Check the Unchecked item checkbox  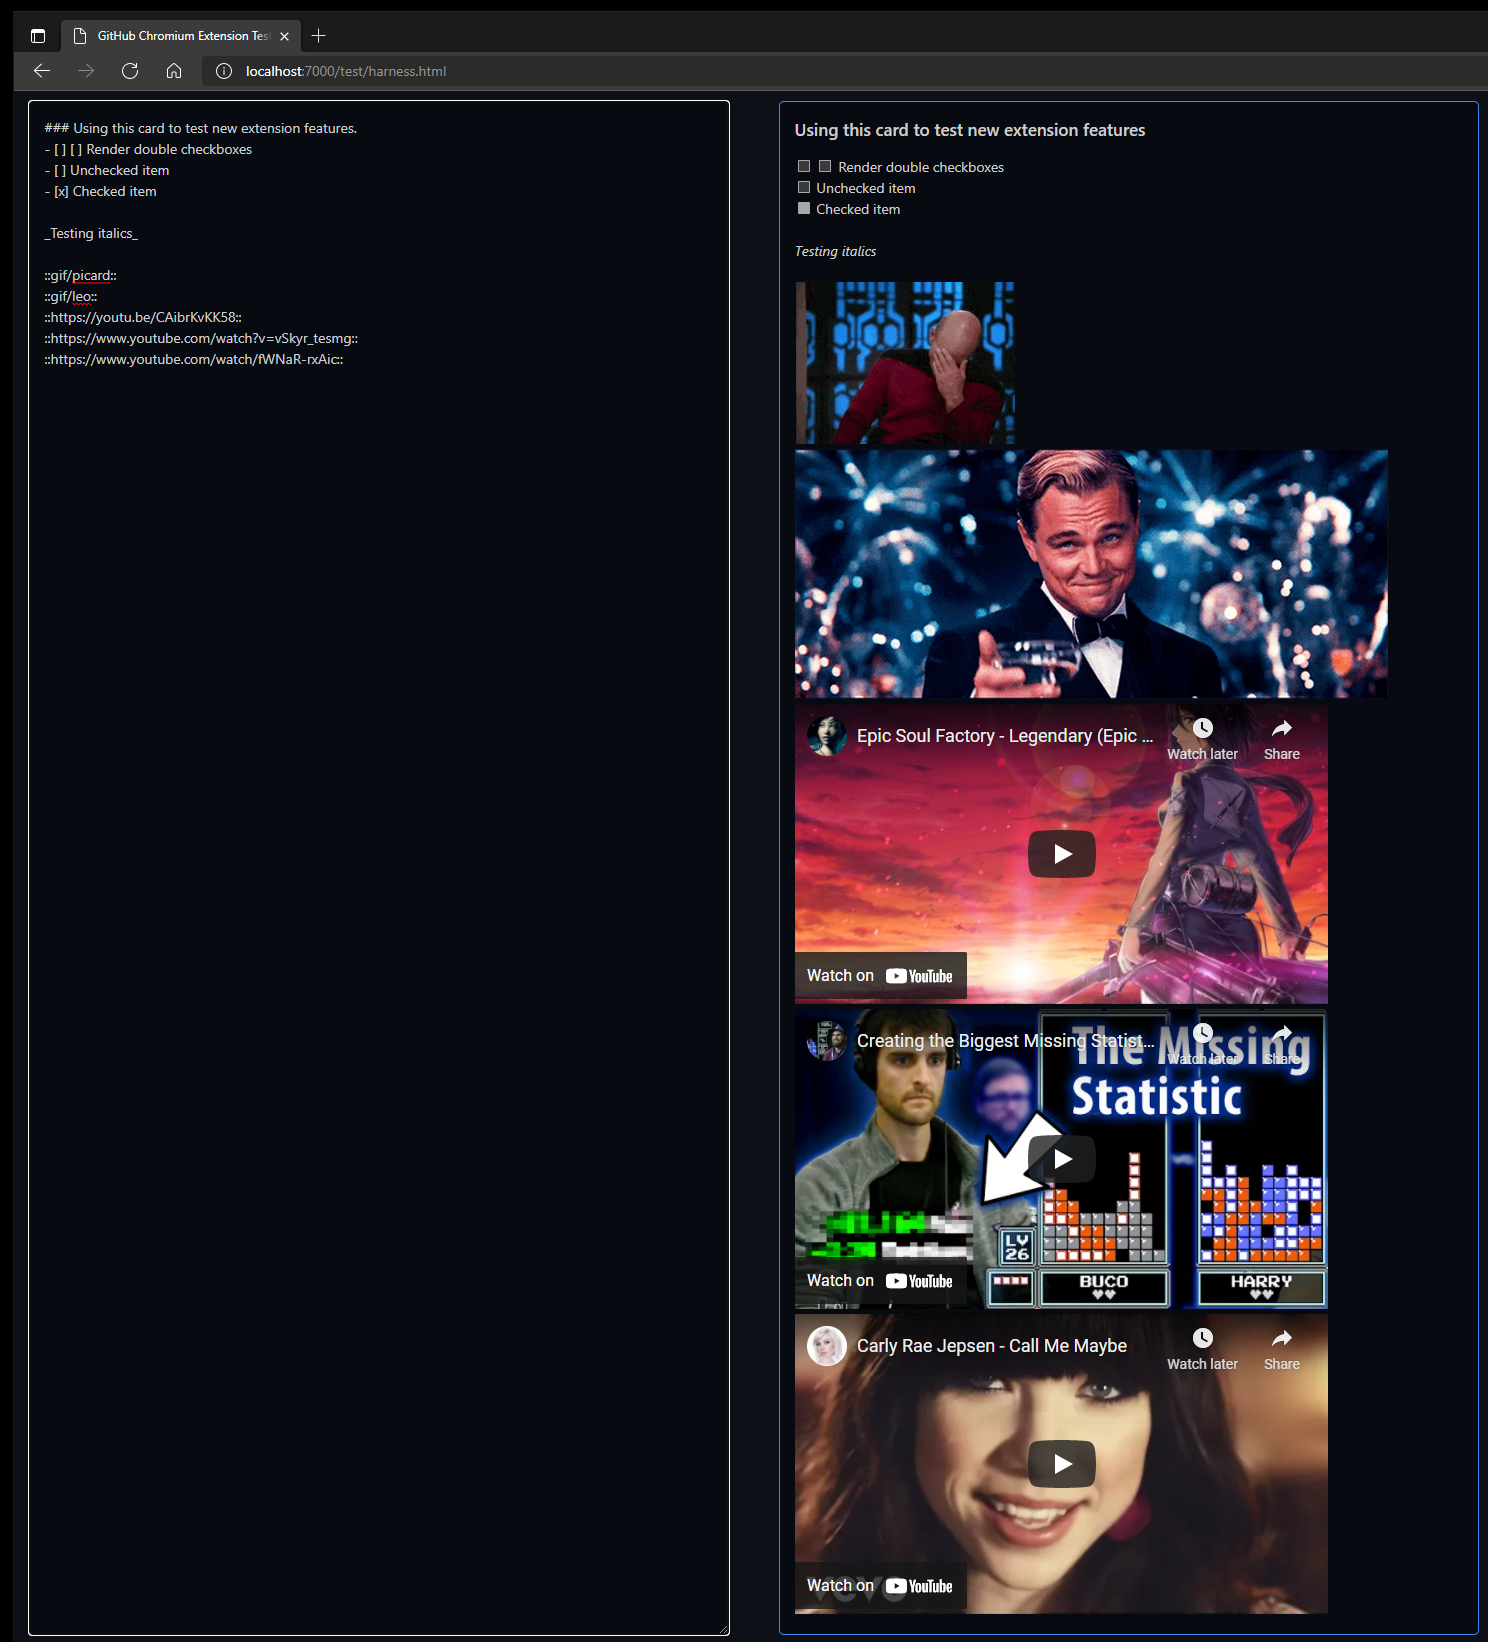click(804, 187)
